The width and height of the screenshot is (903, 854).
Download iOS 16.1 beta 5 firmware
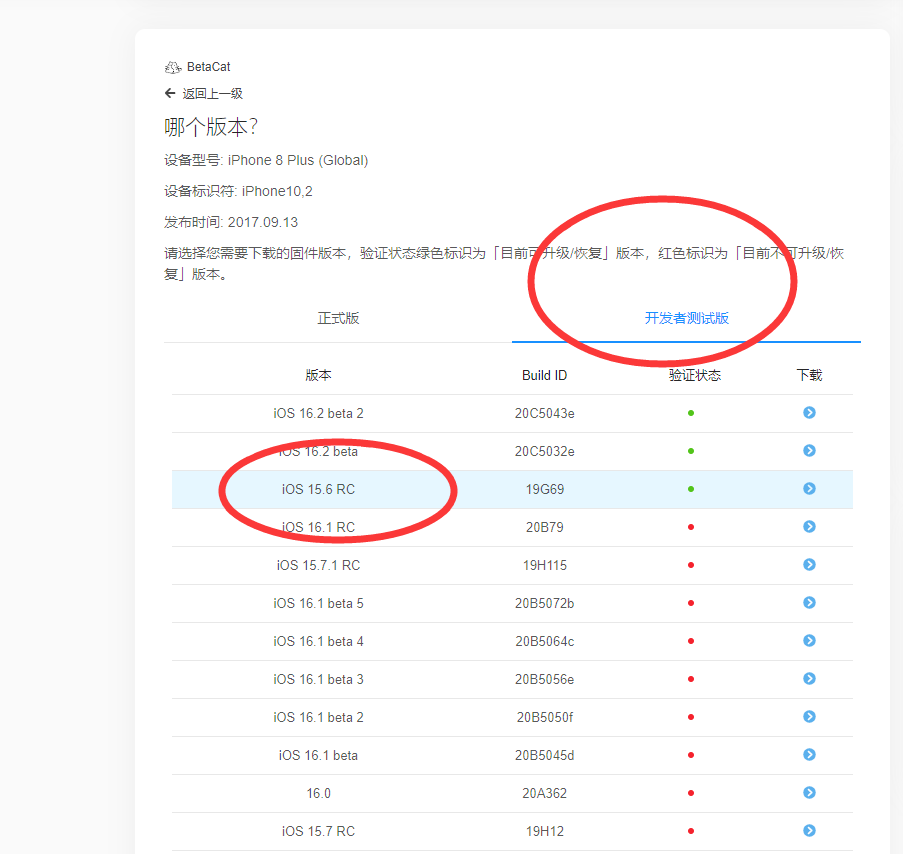pyautogui.click(x=809, y=603)
